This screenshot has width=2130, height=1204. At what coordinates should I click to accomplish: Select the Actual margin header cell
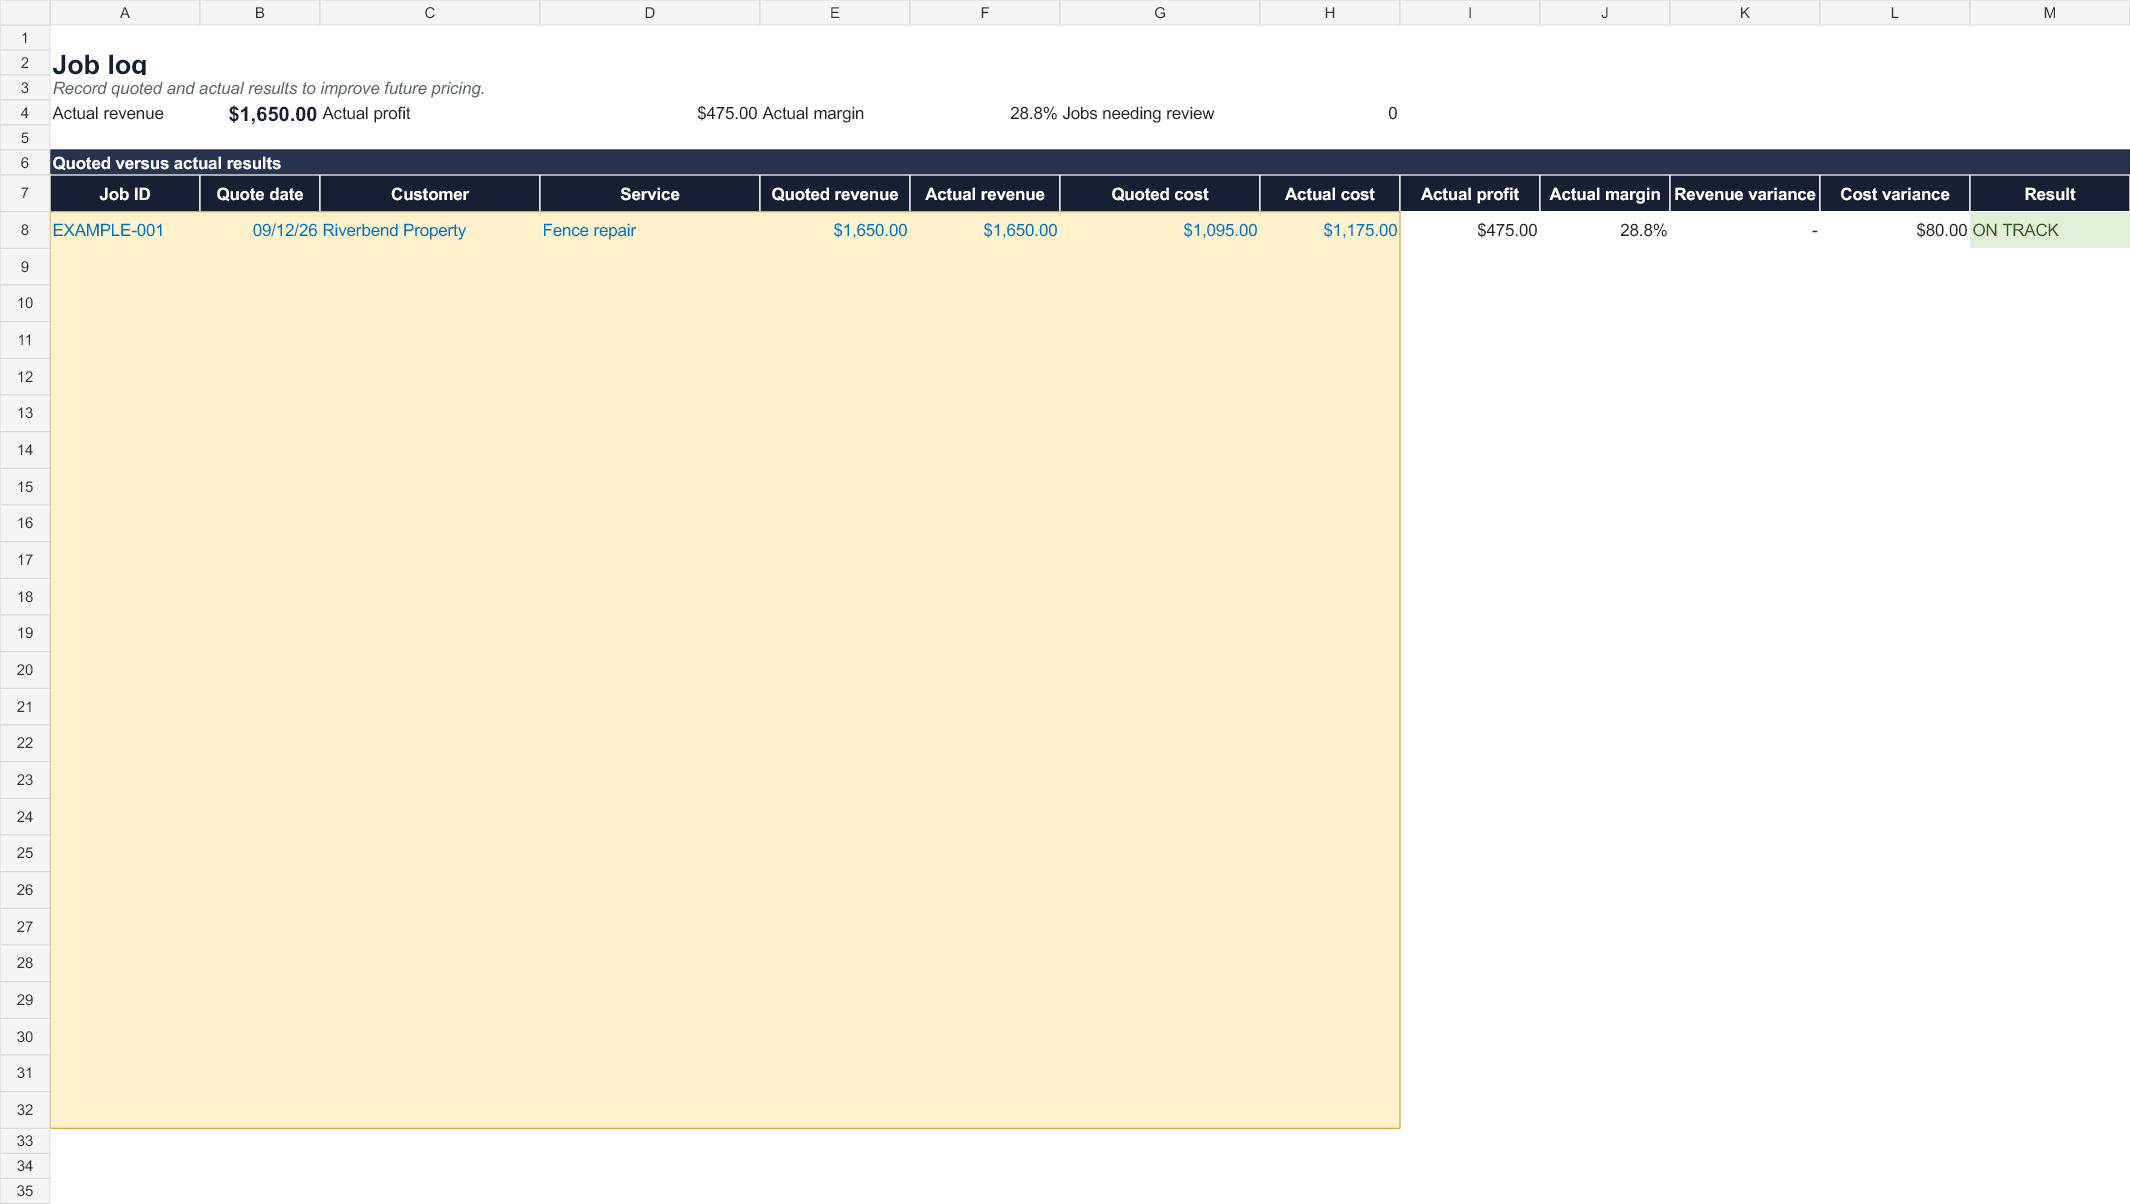[1605, 194]
